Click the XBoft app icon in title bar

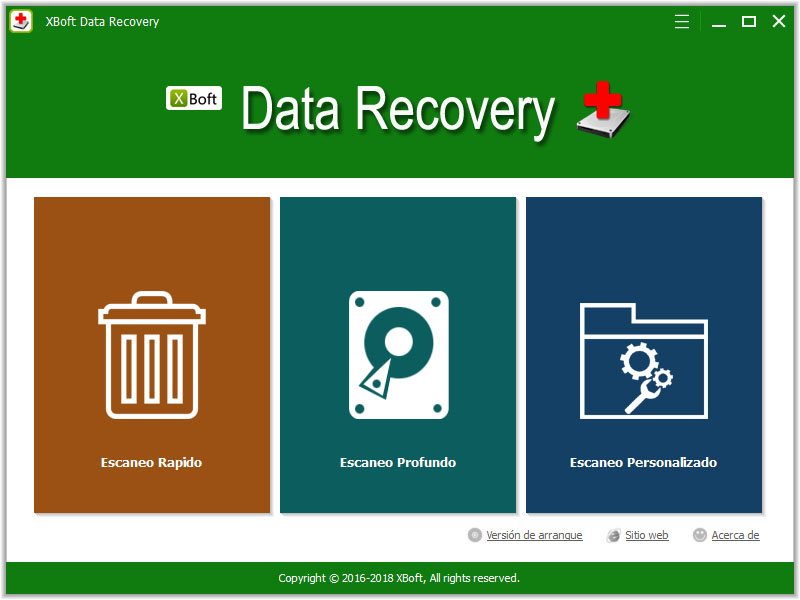20,21
